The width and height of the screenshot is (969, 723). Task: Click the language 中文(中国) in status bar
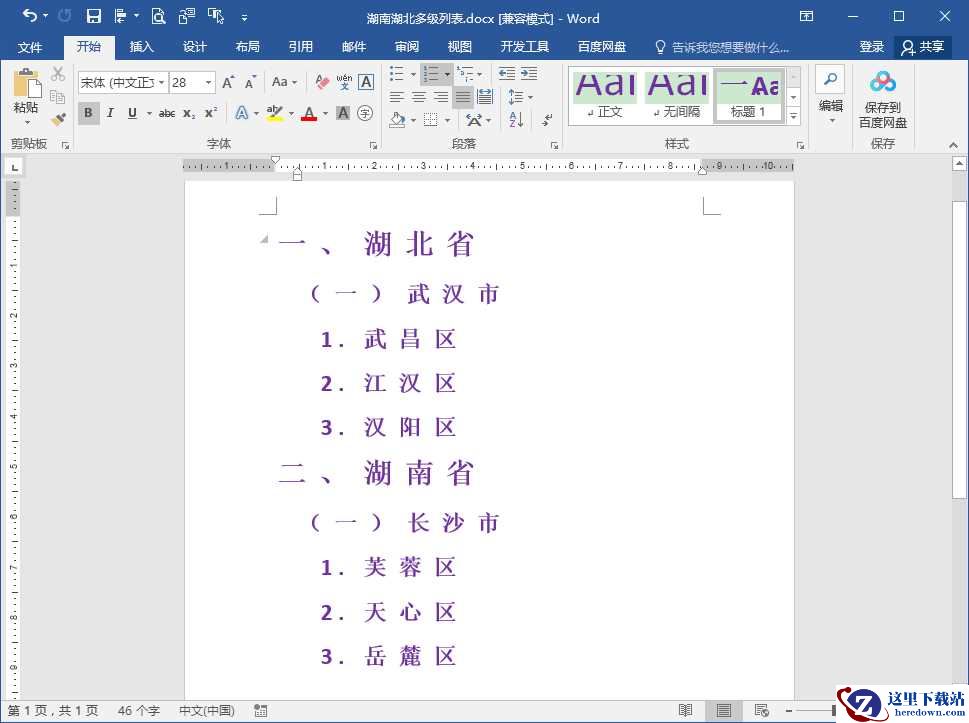tap(206, 711)
